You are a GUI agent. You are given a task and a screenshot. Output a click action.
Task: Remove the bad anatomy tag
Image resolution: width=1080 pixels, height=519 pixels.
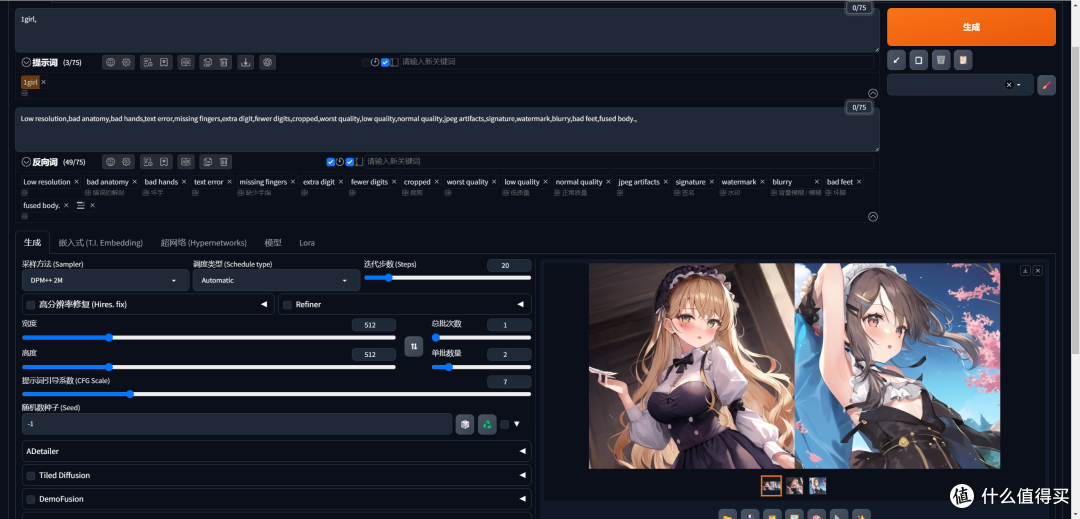pos(134,182)
